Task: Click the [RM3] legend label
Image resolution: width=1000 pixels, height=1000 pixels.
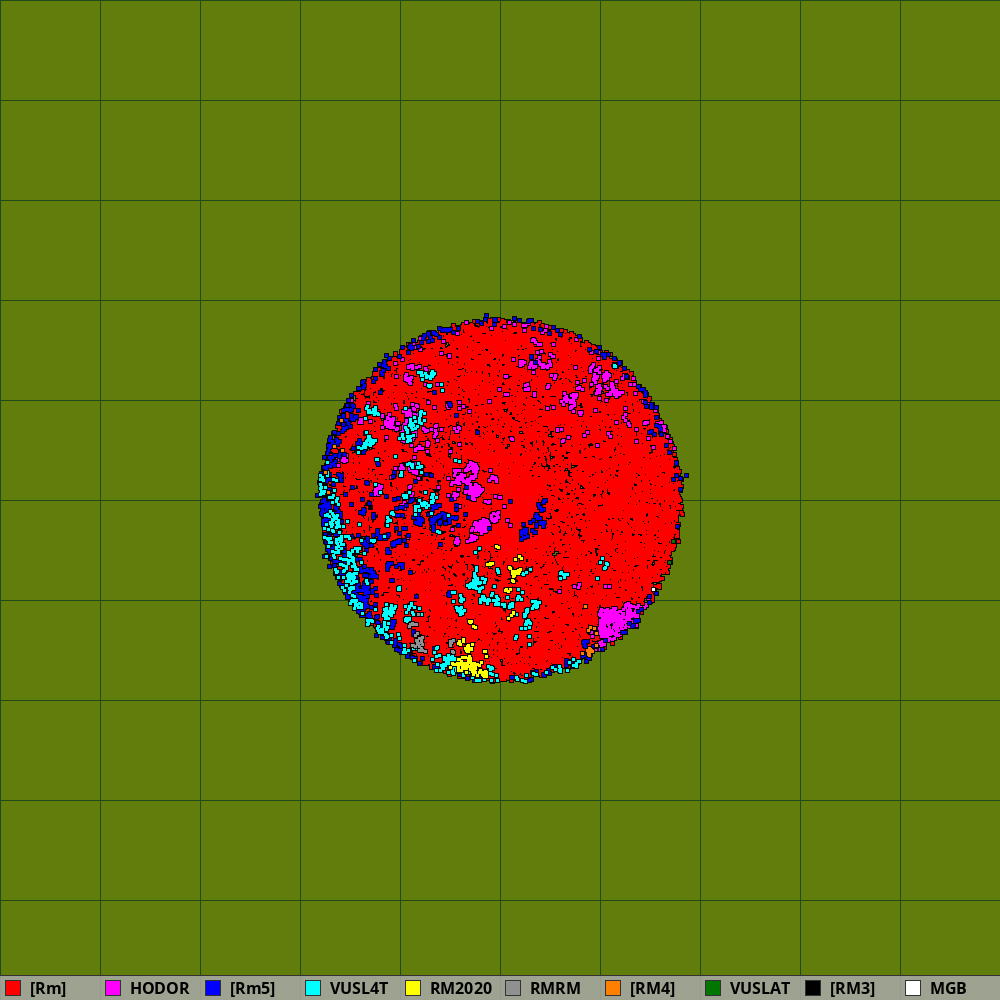Action: 853,989
